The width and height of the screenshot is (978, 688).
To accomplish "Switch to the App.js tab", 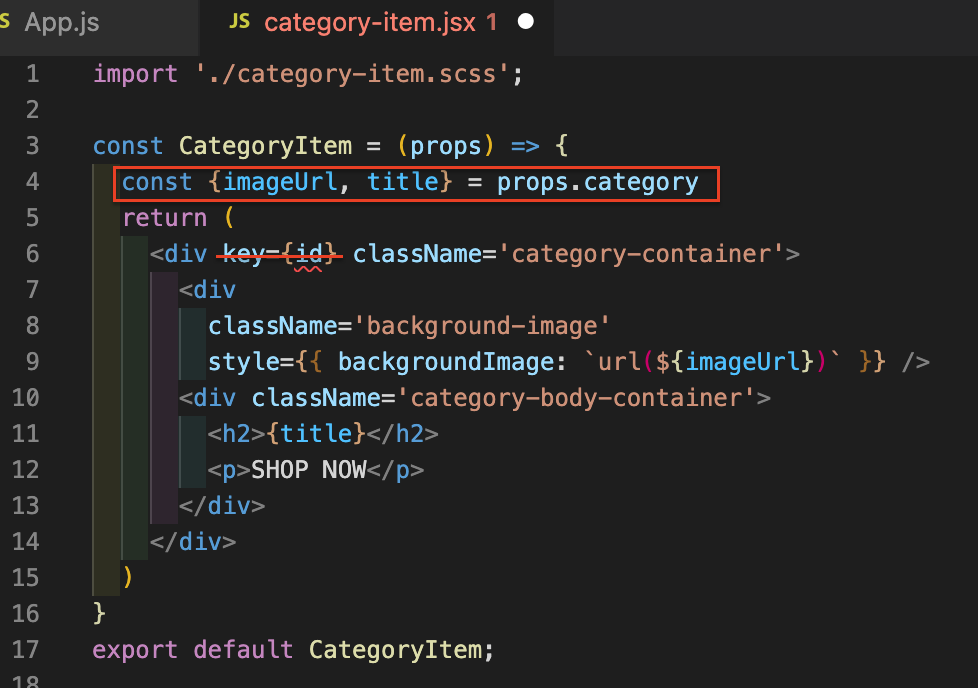I will 61,22.
